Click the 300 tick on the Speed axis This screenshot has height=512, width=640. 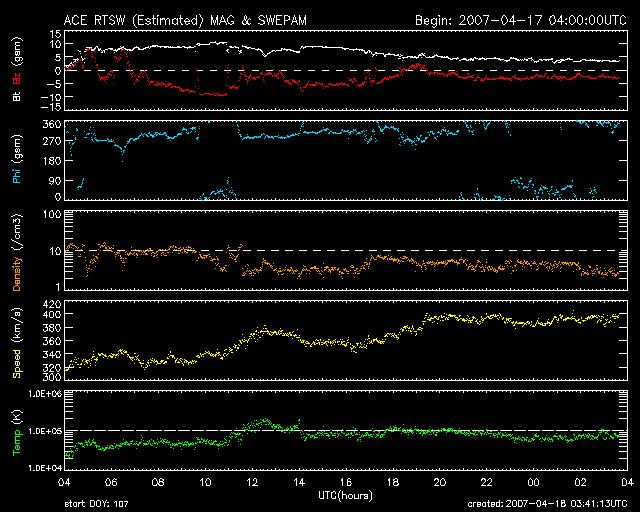tap(52, 377)
